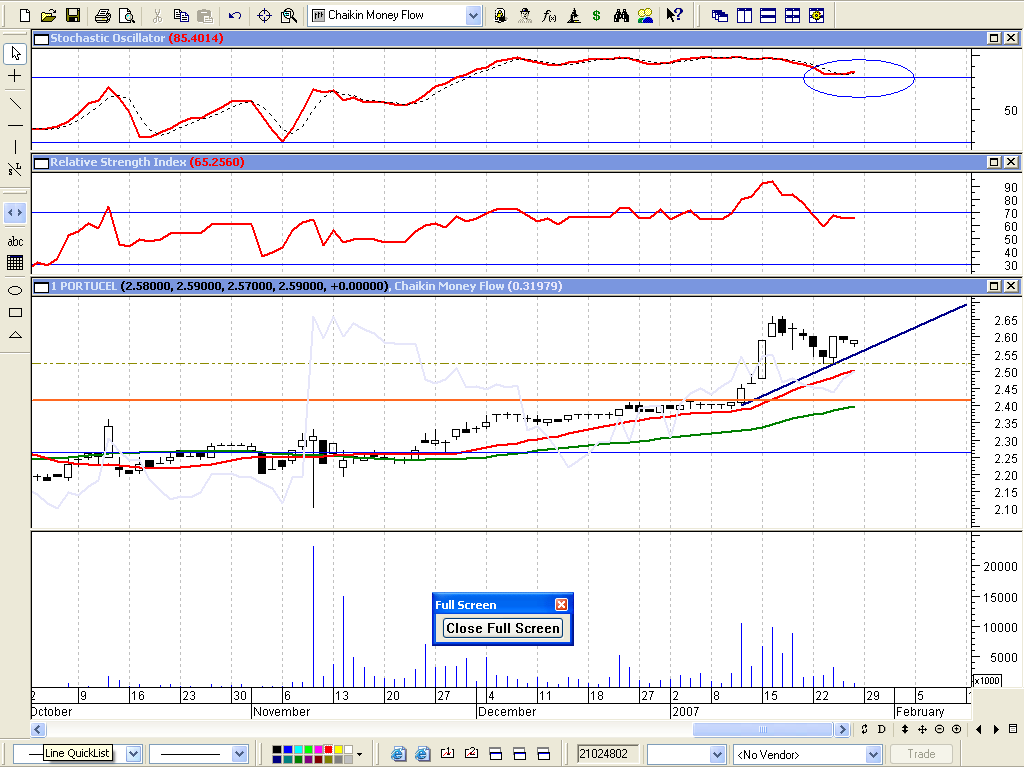This screenshot has width=1024, height=768.
Task: Click the Save floppy disk icon
Action: [x=72, y=15]
